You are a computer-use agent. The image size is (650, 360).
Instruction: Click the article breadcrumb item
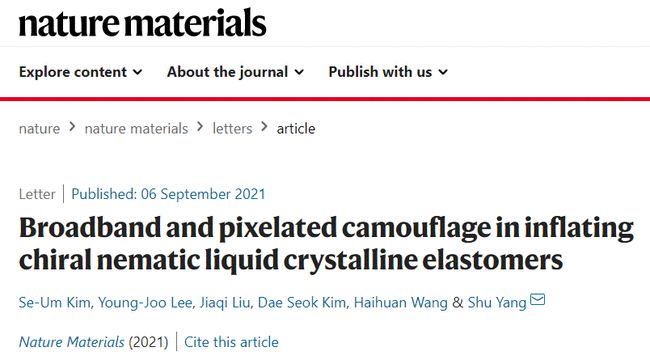click(x=296, y=129)
